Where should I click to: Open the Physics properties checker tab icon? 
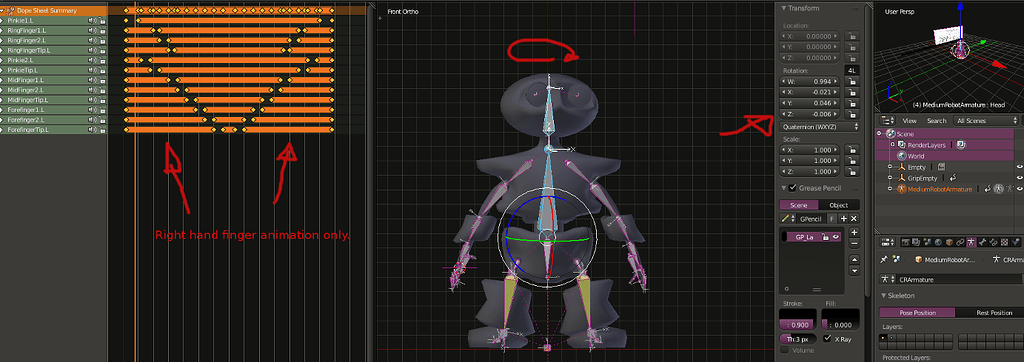[x=1004, y=242]
